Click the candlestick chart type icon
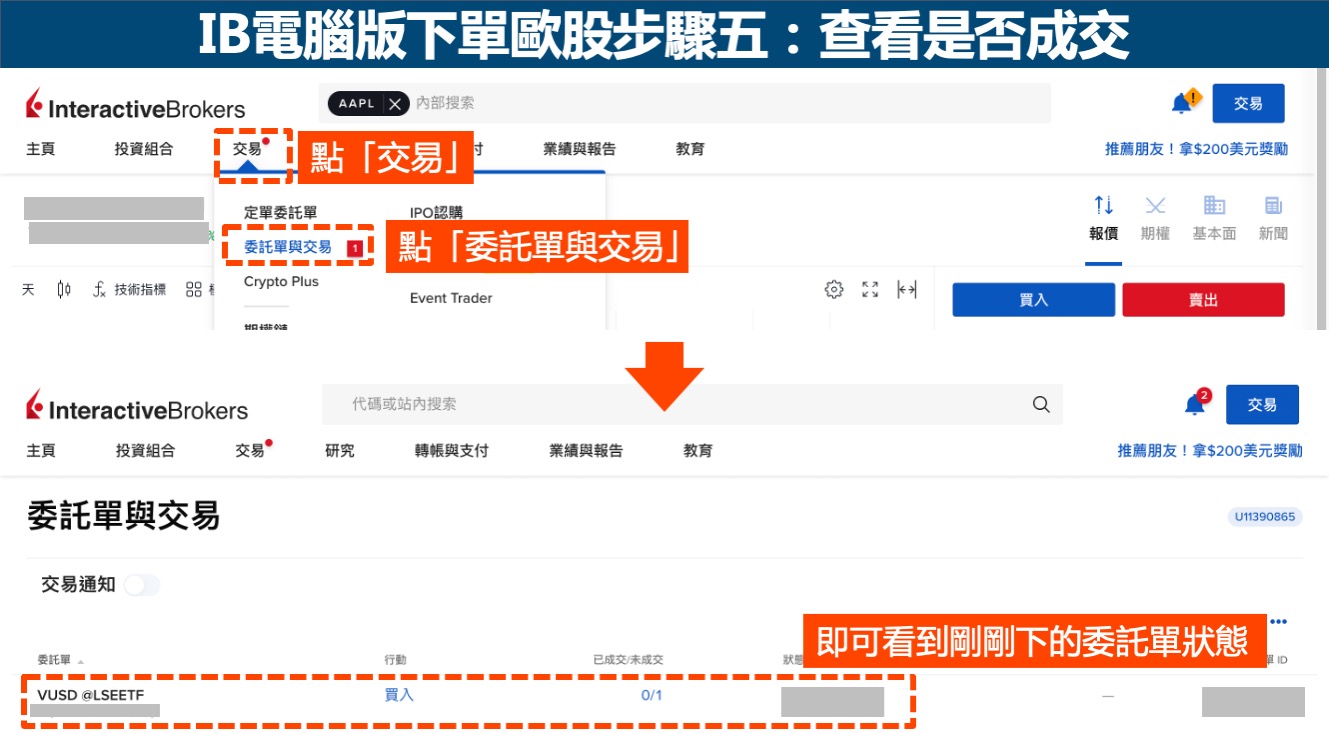Image resolution: width=1329 pixels, height=733 pixels. (65, 290)
